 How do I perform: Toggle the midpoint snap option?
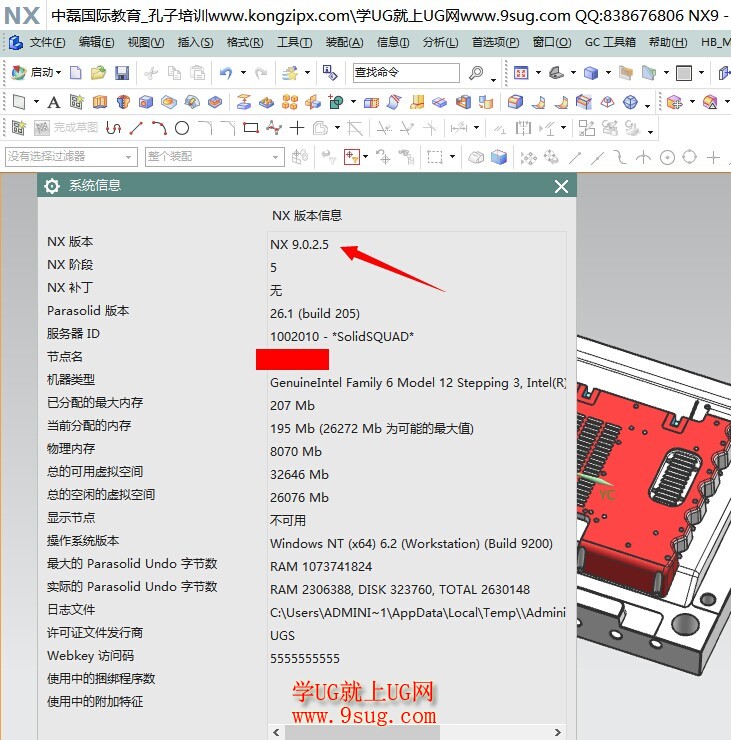pos(597,157)
